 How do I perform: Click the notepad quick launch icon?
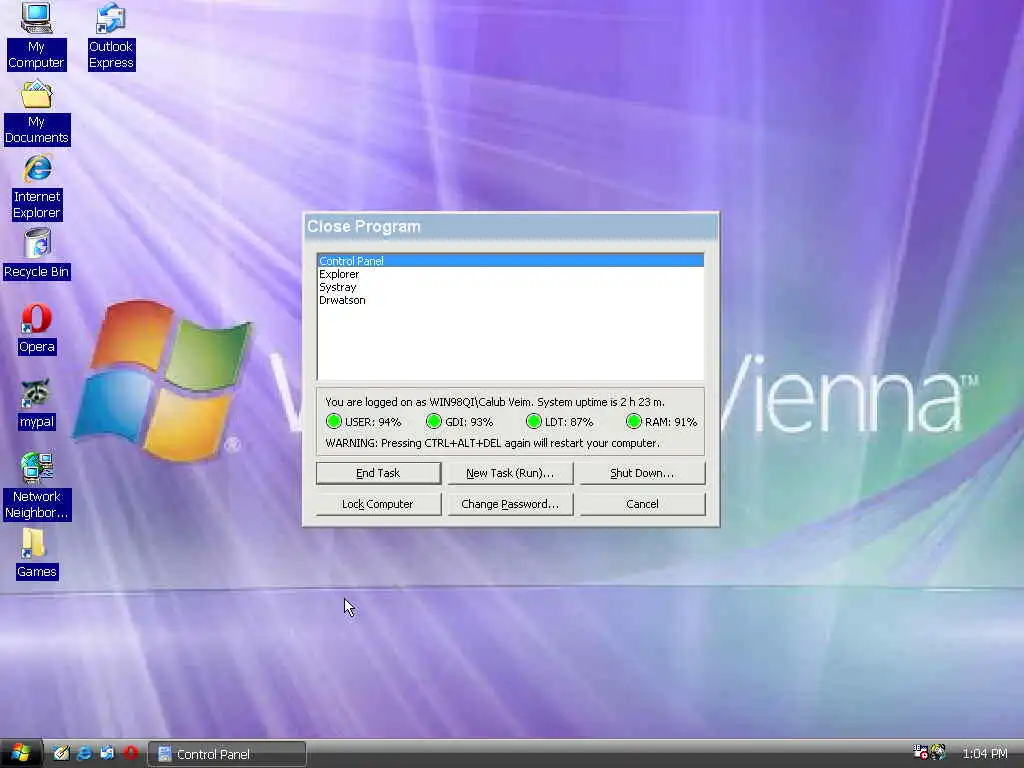[61, 753]
